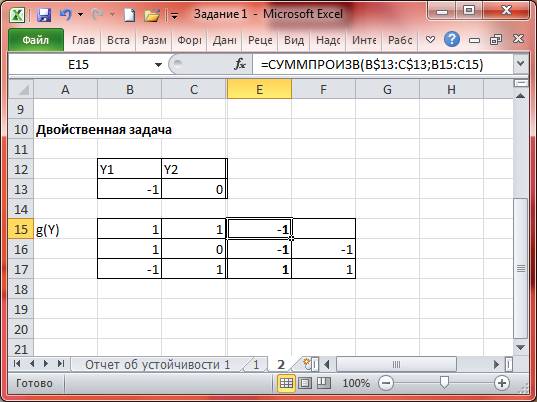Click the zoom slider handle
This screenshot has height=402, width=537.
click(444, 382)
